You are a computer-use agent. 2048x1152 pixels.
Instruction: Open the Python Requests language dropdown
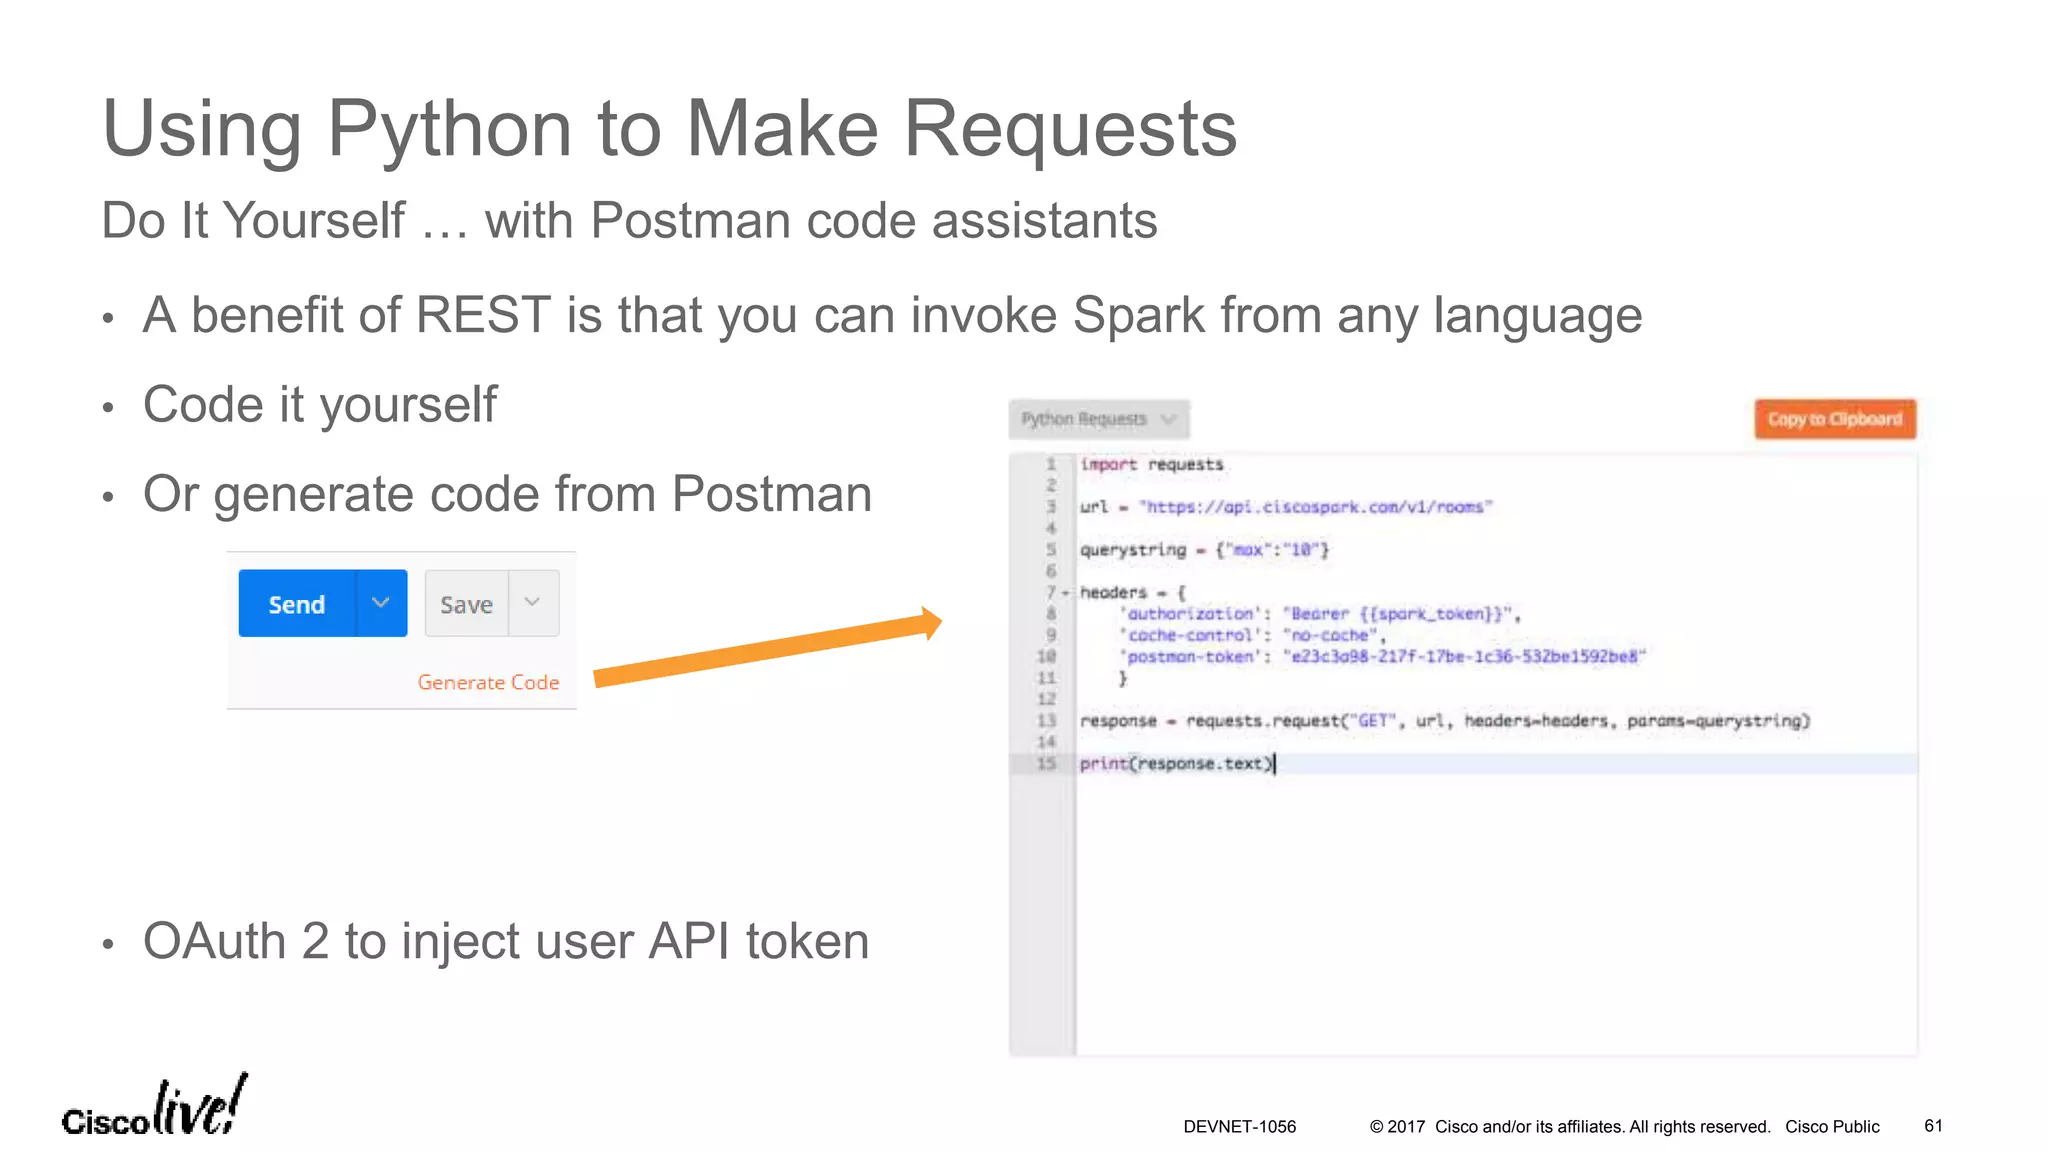[x=1098, y=419]
